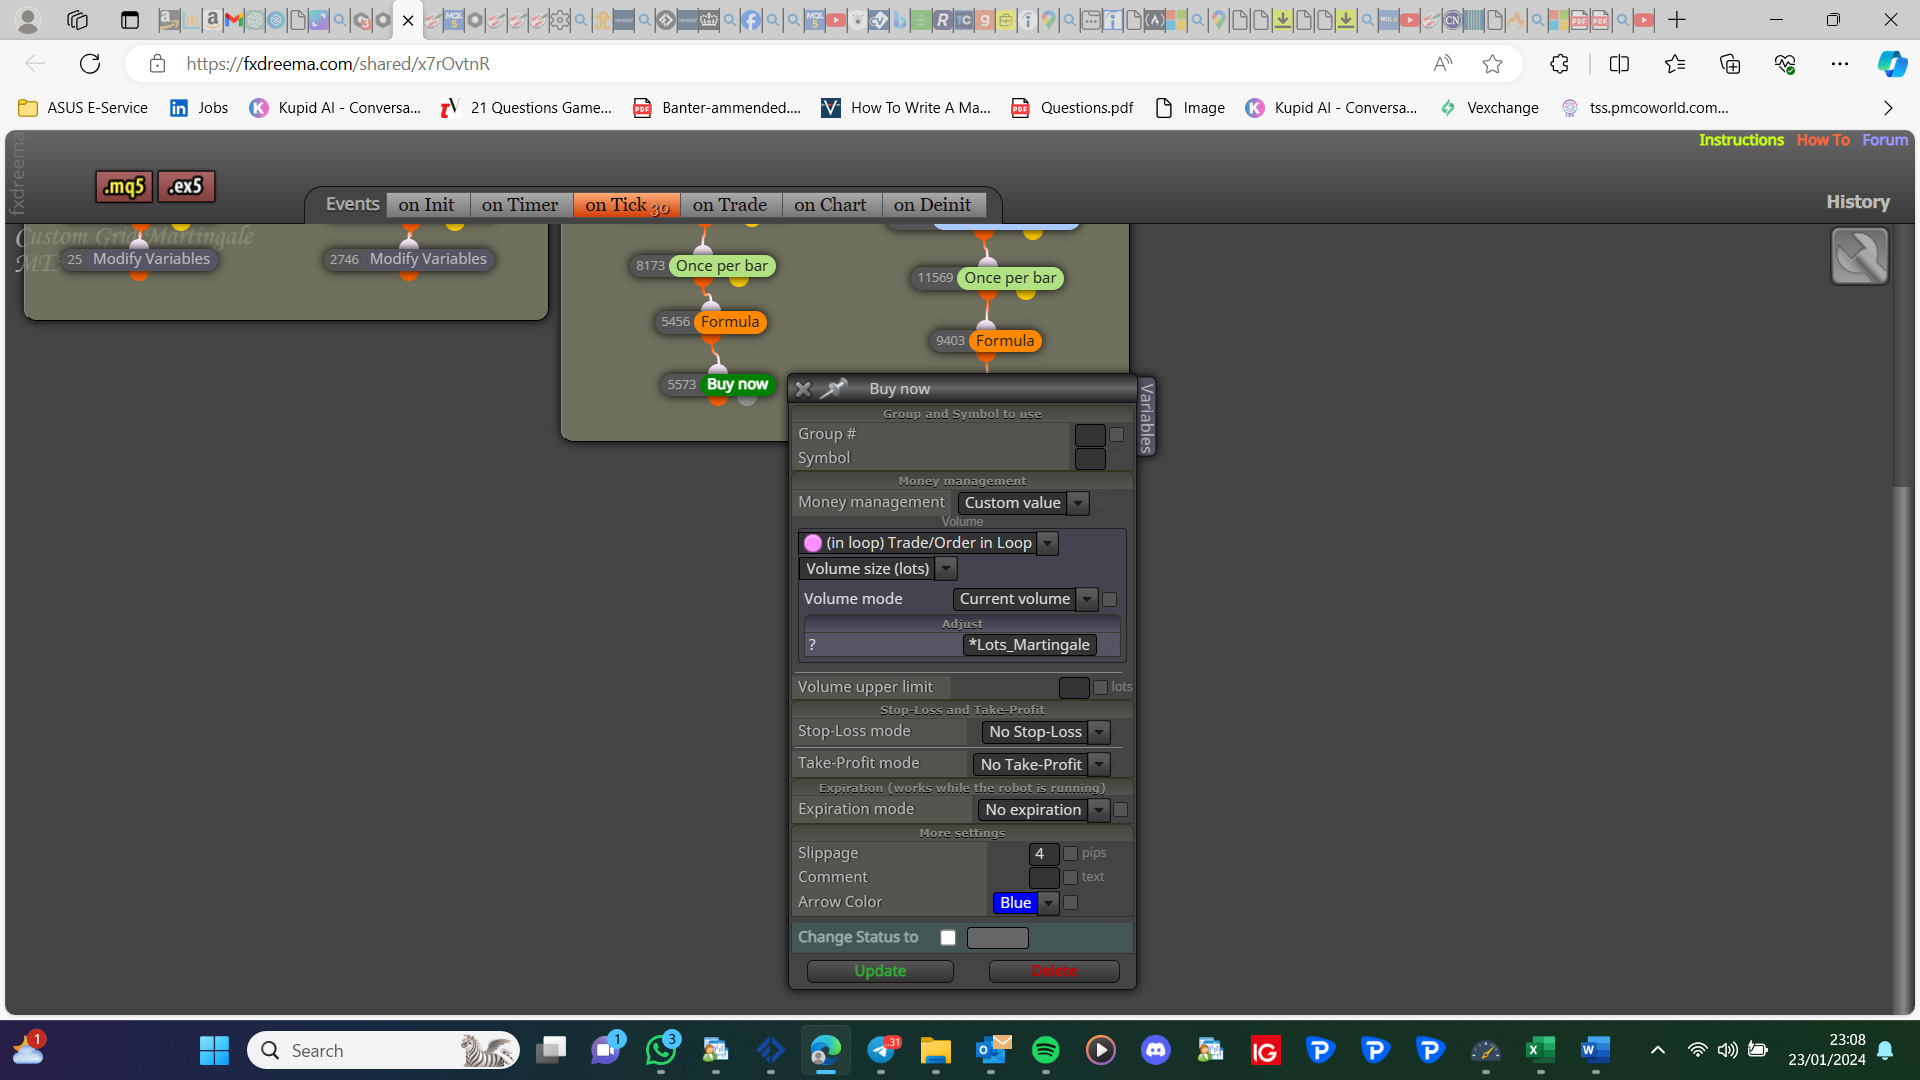
Task: Expand the bookmarks bar overflow chevron
Action: tap(1888, 108)
